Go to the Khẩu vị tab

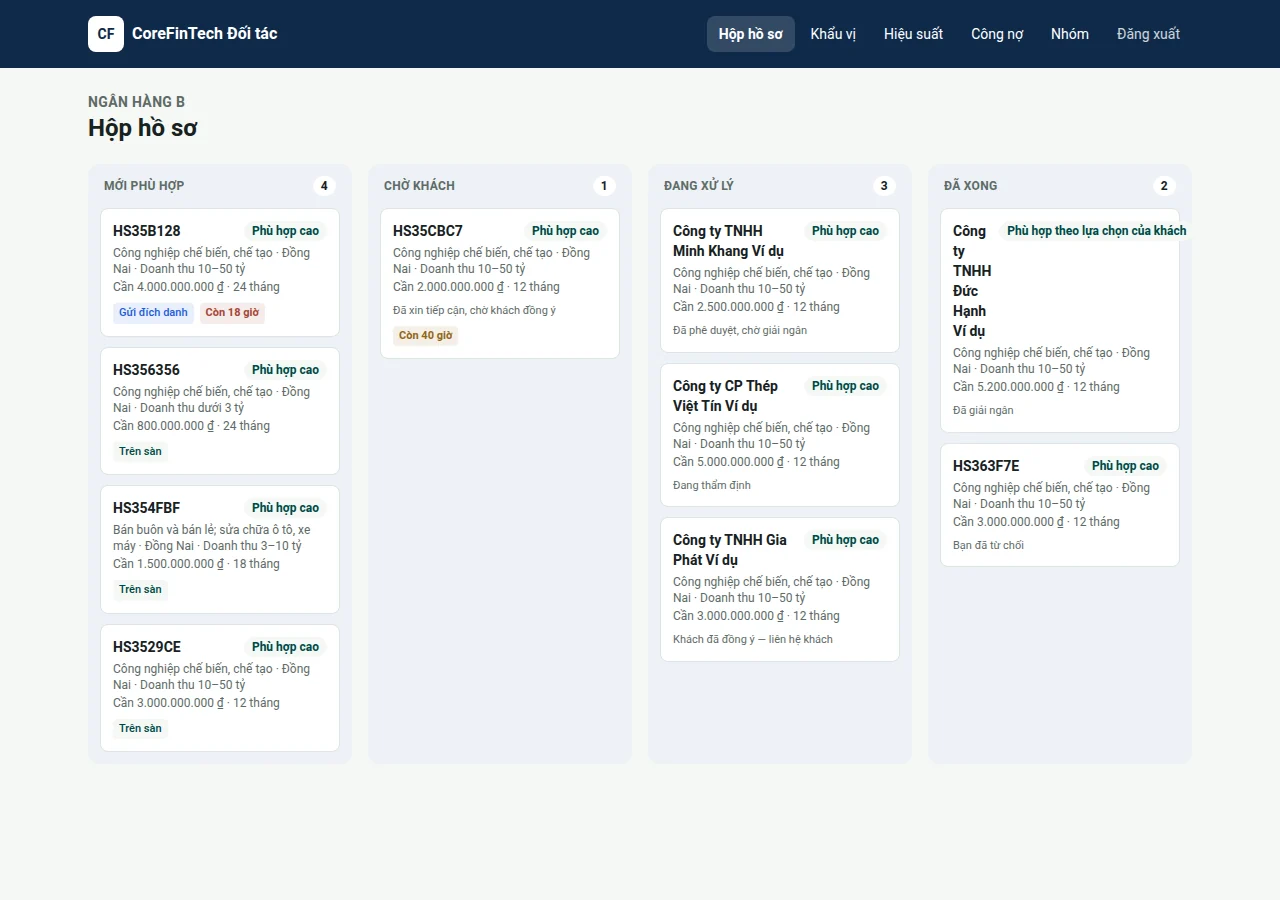[x=833, y=34]
